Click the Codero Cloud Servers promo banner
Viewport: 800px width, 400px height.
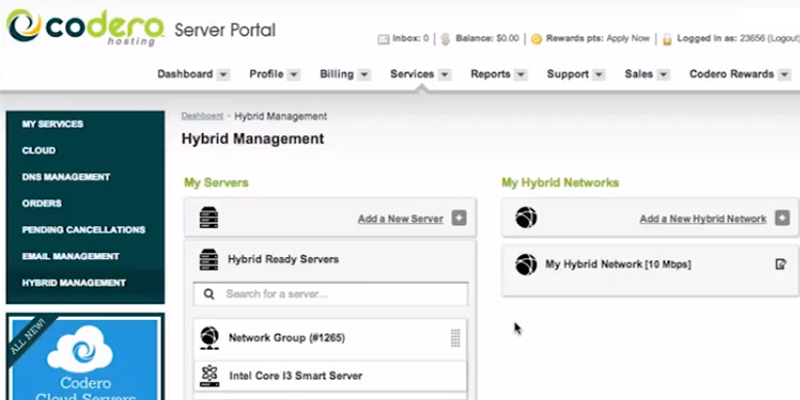pyautogui.click(x=84, y=358)
